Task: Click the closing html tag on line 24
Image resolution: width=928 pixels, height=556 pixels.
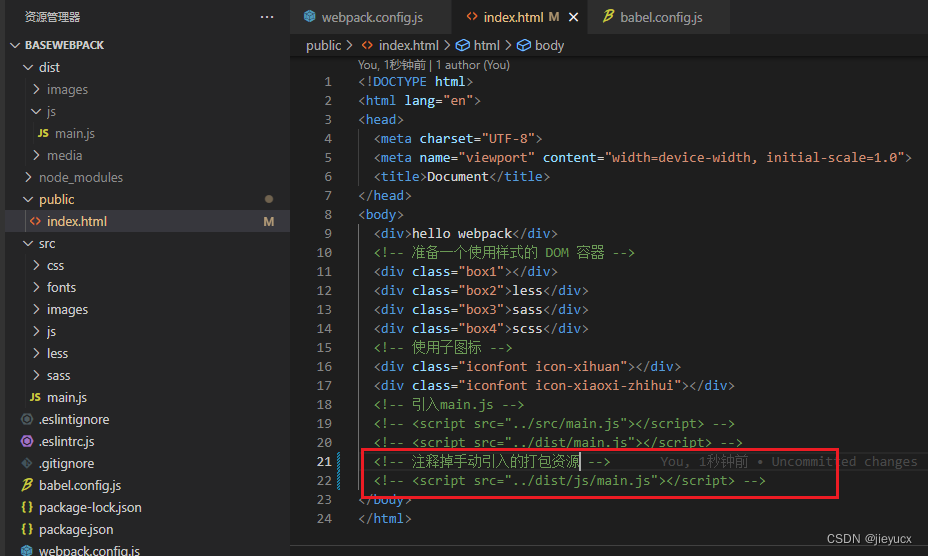Action: pos(385,519)
